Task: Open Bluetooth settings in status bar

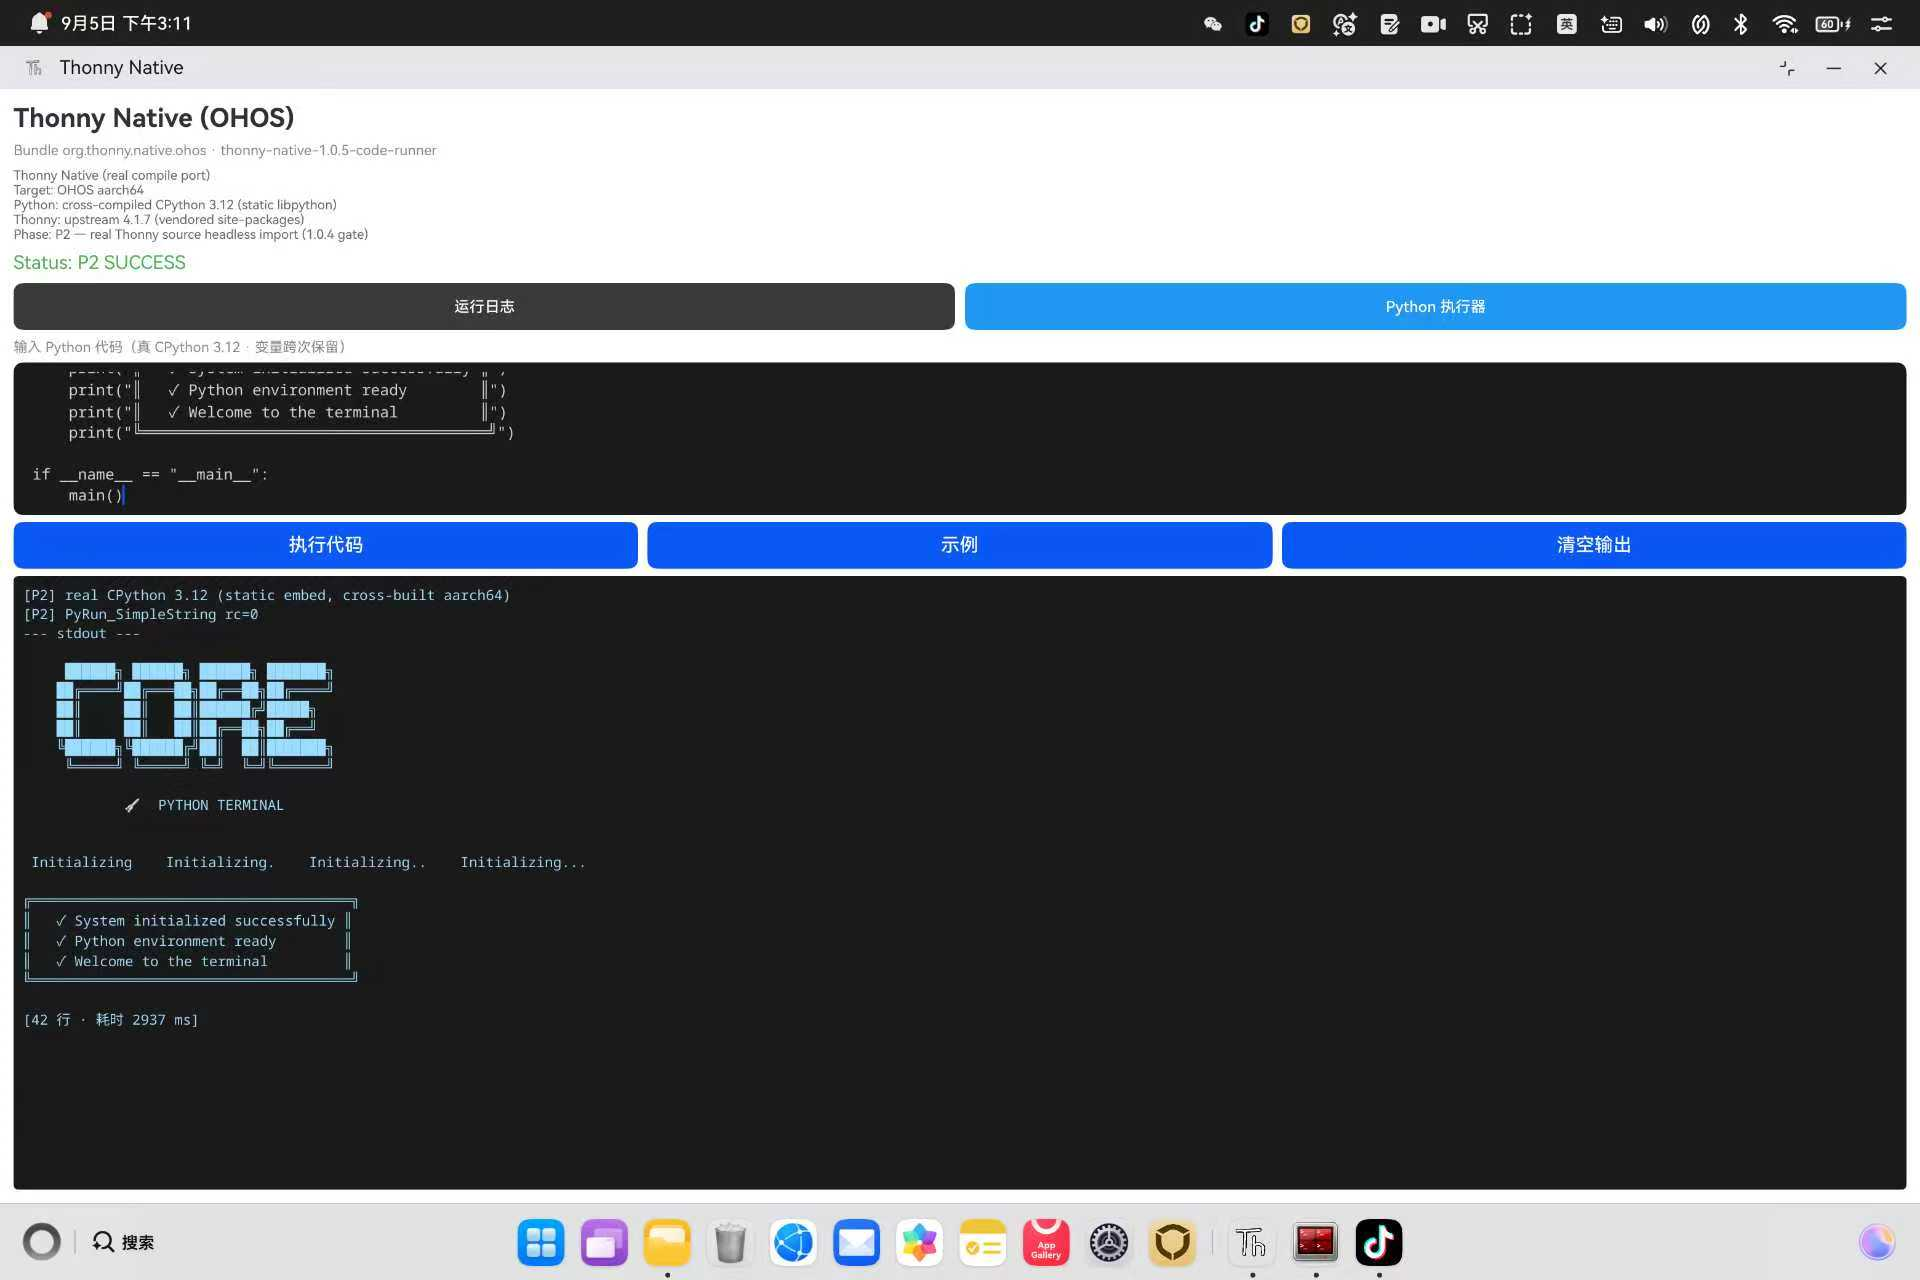Action: click(1741, 24)
